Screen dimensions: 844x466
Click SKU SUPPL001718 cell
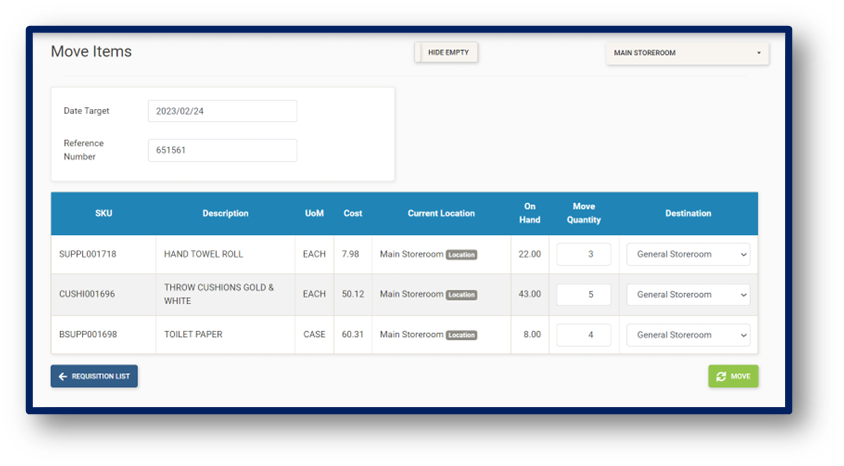(x=88, y=255)
